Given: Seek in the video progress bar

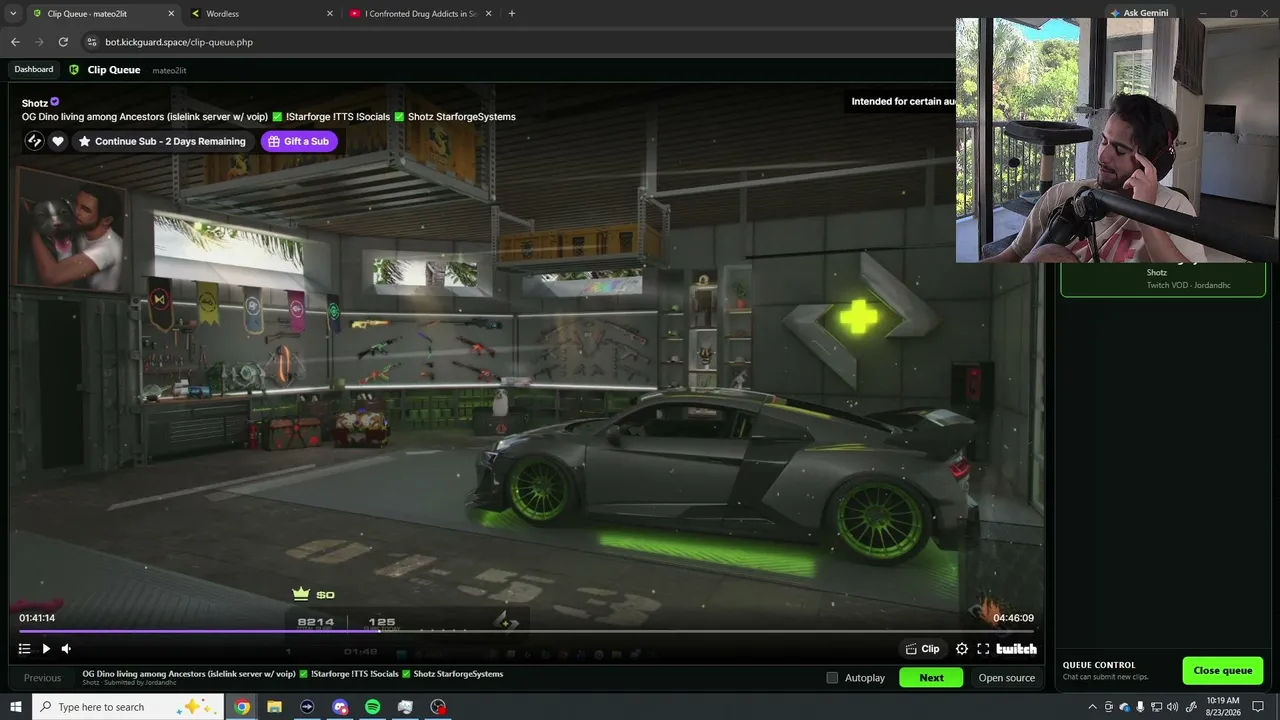Looking at the screenshot, I should point(526,631).
